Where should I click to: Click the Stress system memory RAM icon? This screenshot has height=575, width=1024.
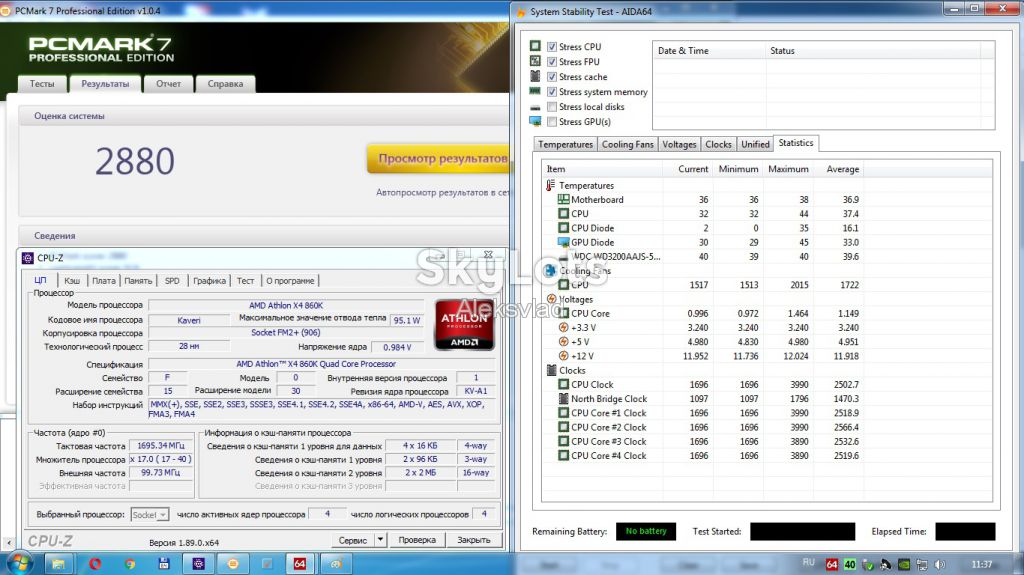[535, 91]
